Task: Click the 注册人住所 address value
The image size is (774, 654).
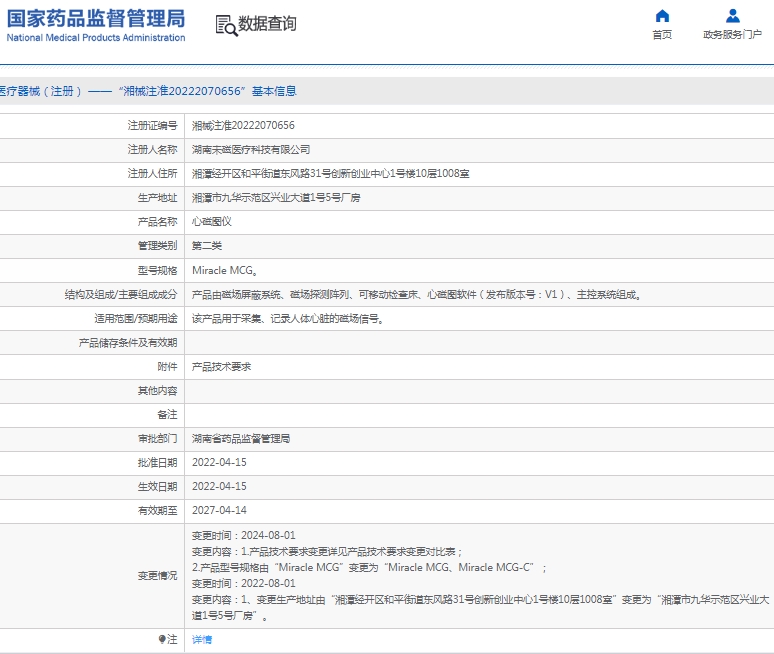Action: click(x=331, y=174)
